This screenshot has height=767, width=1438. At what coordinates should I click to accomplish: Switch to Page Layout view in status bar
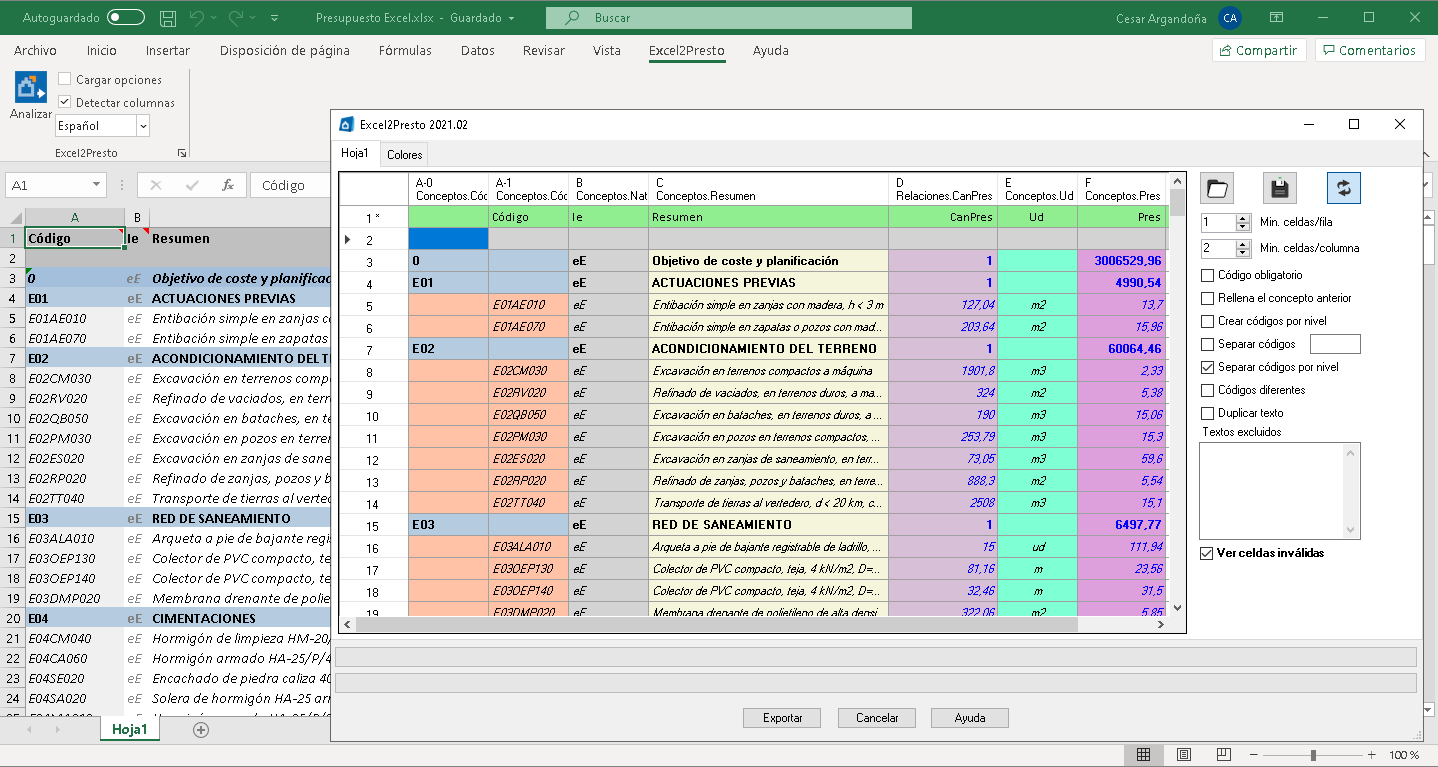tap(1183, 755)
